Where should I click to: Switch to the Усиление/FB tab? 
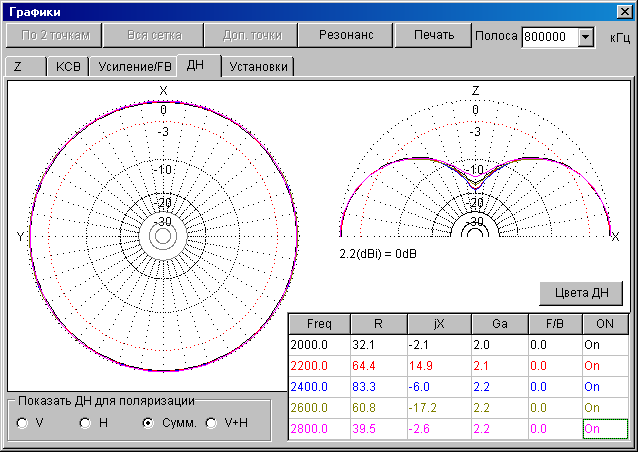tap(134, 67)
